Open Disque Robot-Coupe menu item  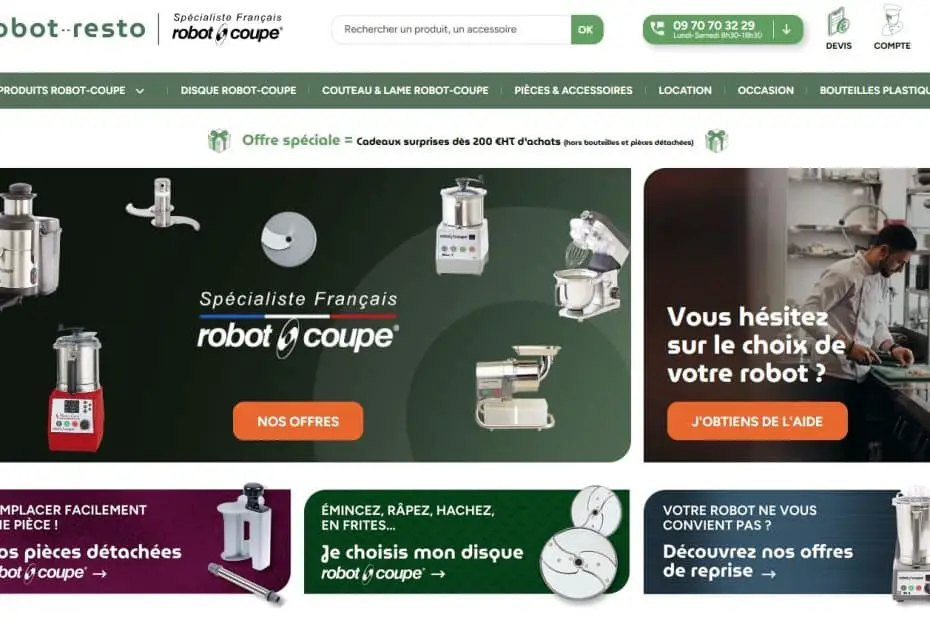coord(238,90)
